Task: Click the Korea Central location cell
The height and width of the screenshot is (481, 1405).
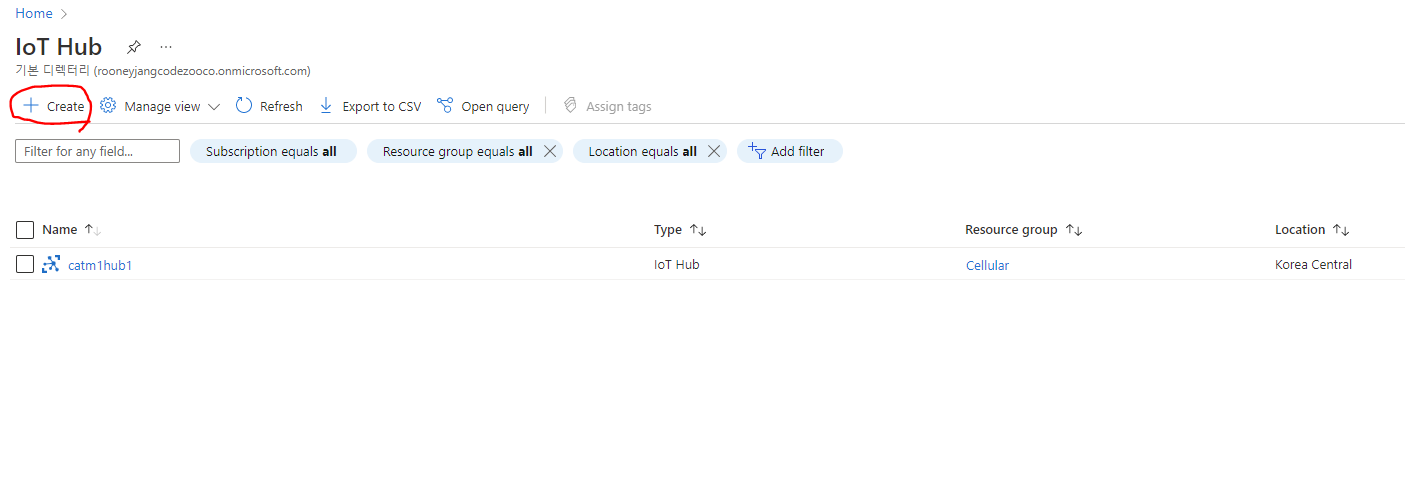Action: point(1313,264)
